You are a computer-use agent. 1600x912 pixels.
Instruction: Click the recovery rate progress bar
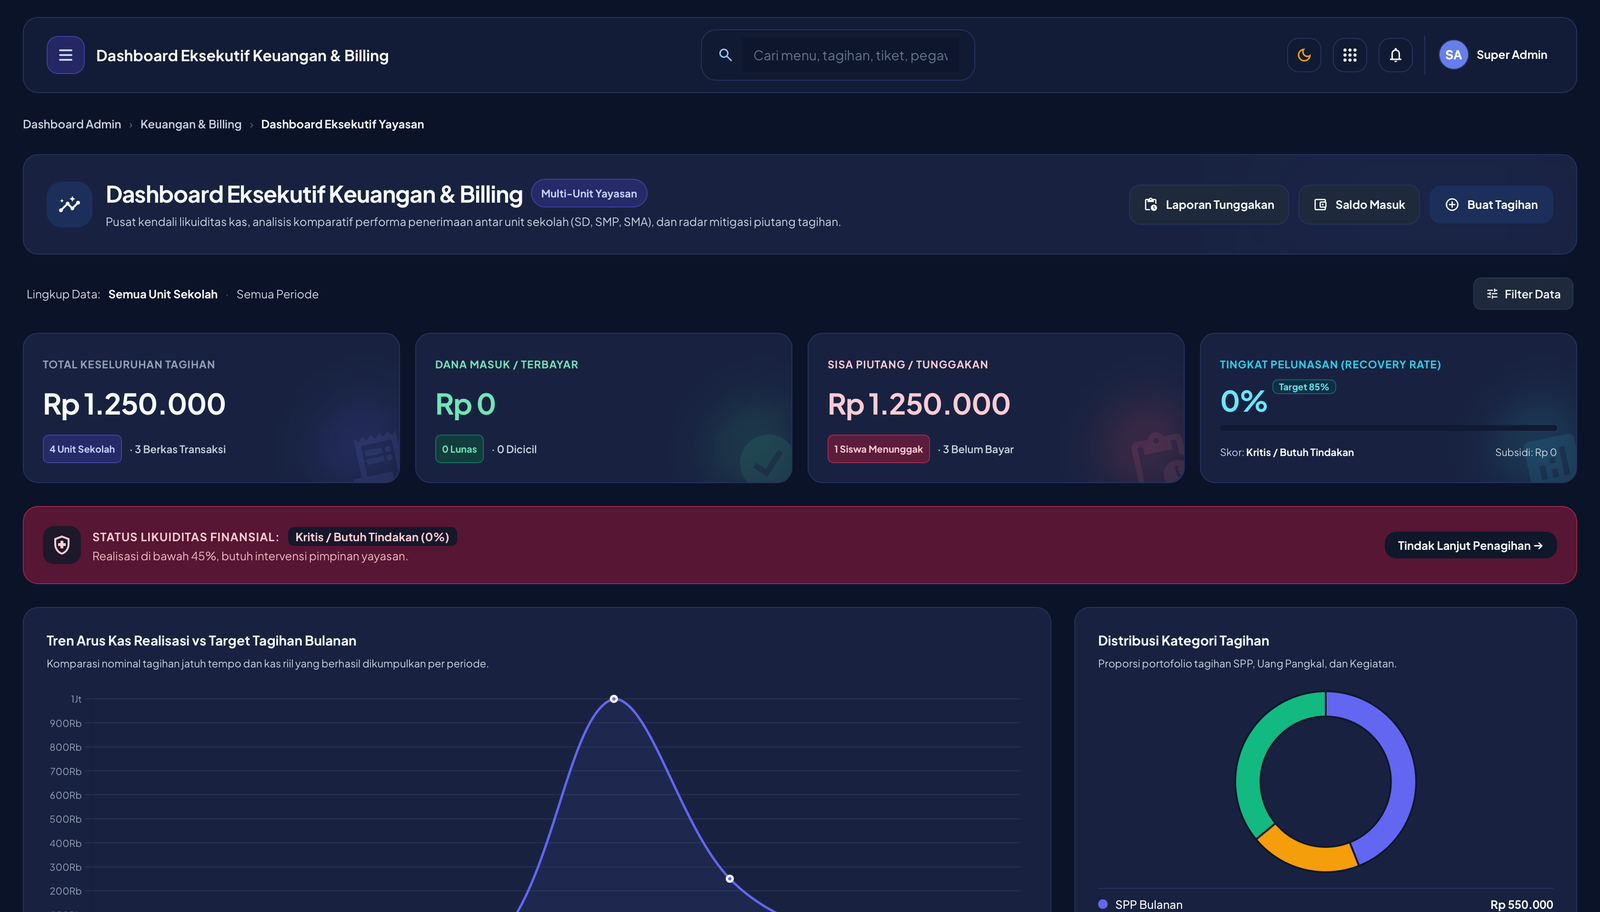pyautogui.click(x=1388, y=428)
